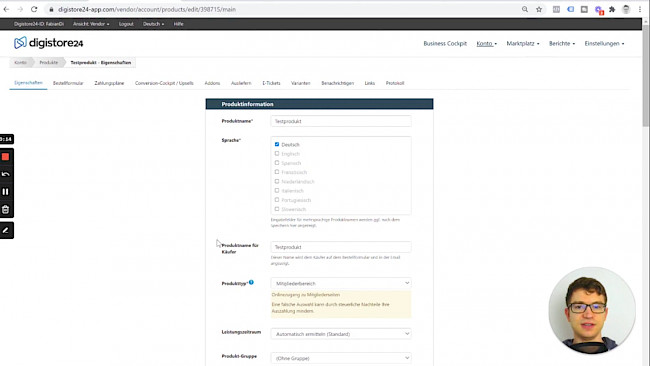650x366 pixels.
Task: Click the browser address bar URL
Action: pyautogui.click(x=147, y=9)
